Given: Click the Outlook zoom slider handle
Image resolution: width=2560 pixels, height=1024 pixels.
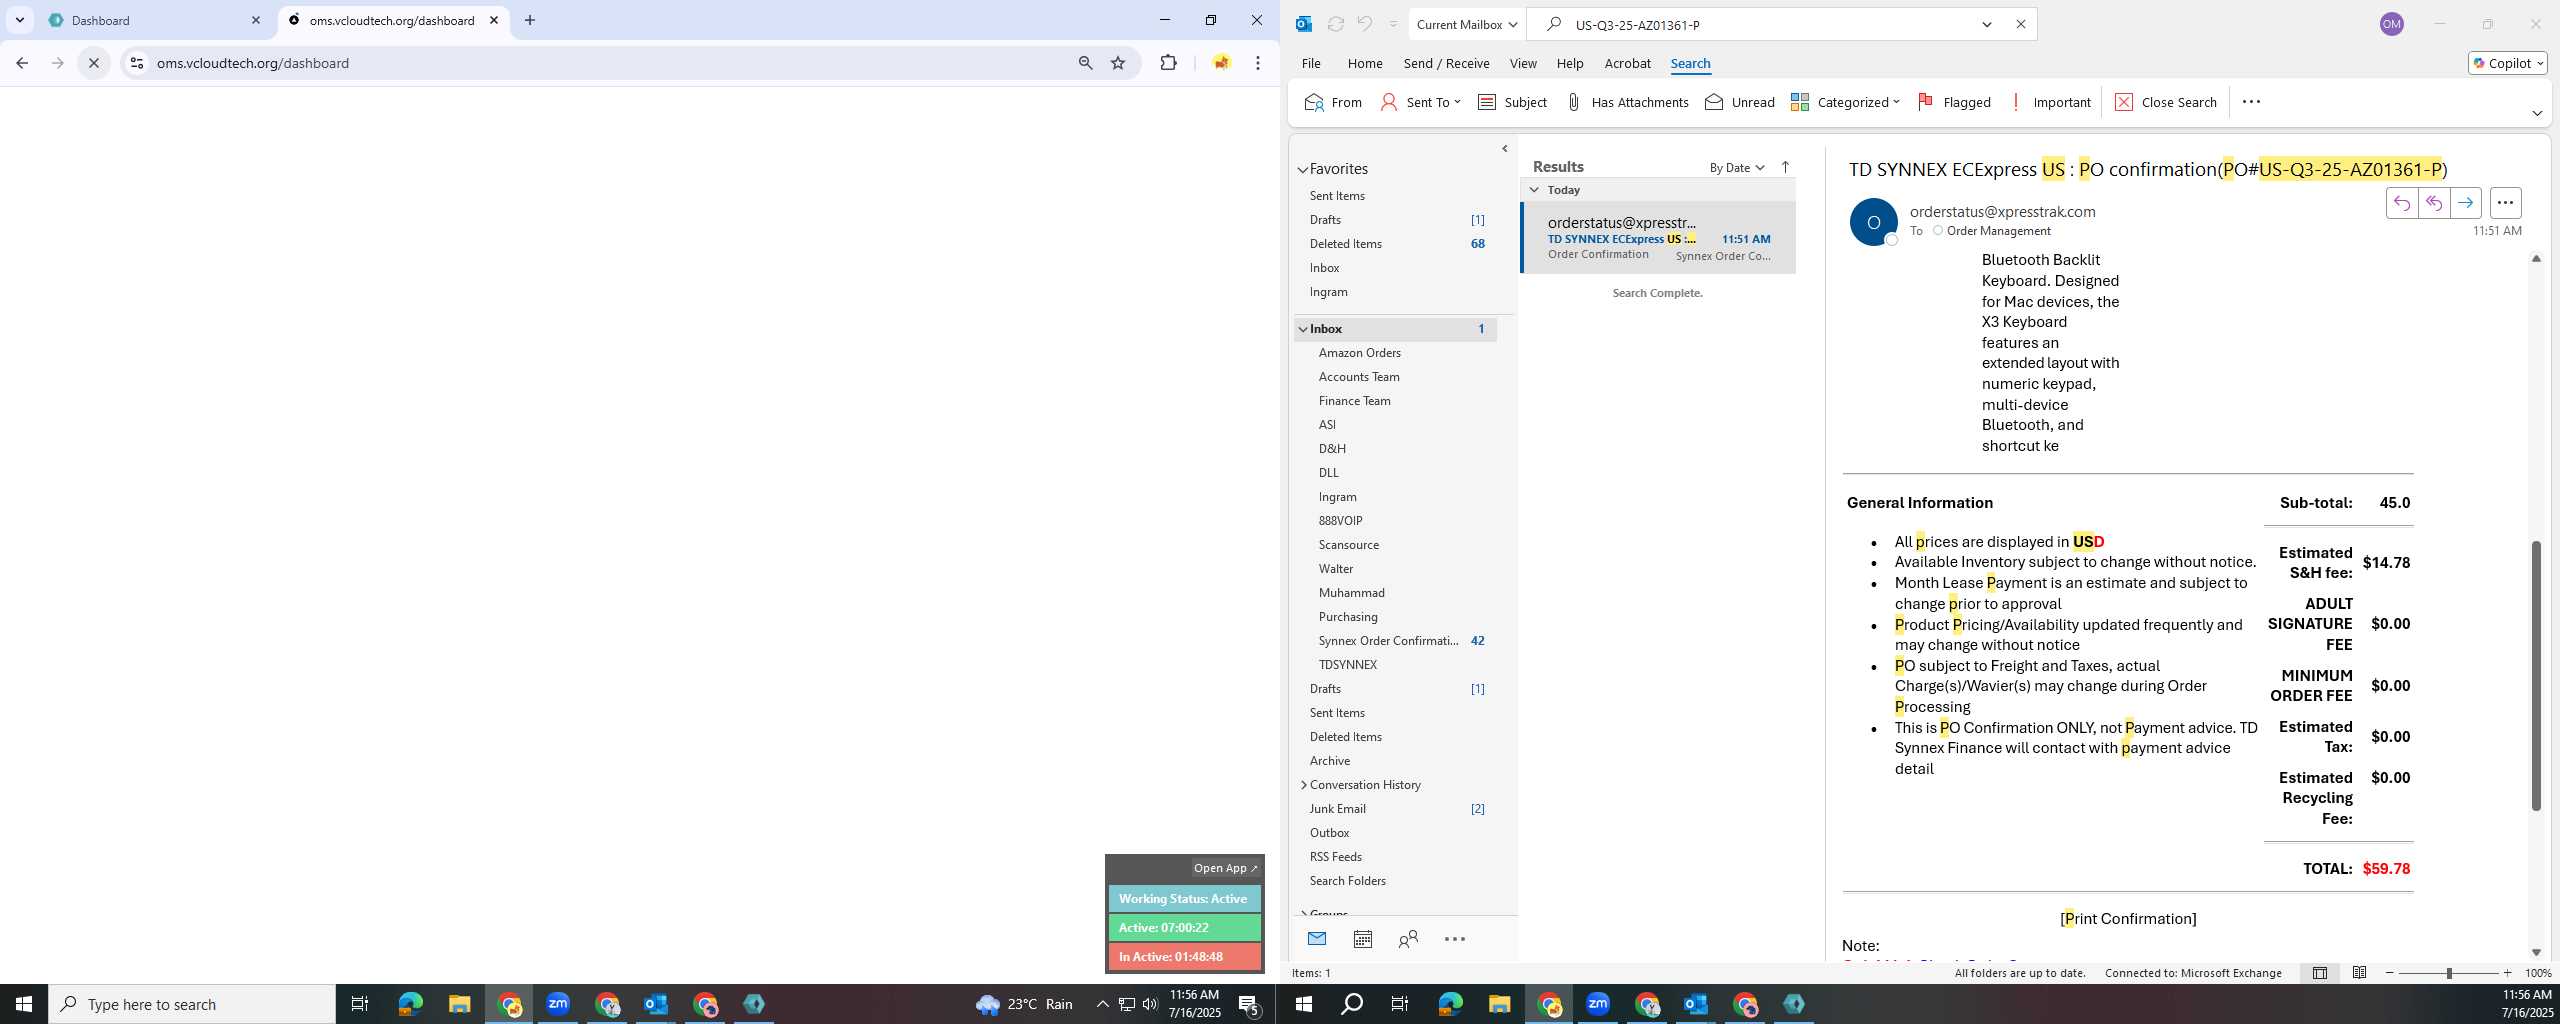Looking at the screenshot, I should point(2449,973).
